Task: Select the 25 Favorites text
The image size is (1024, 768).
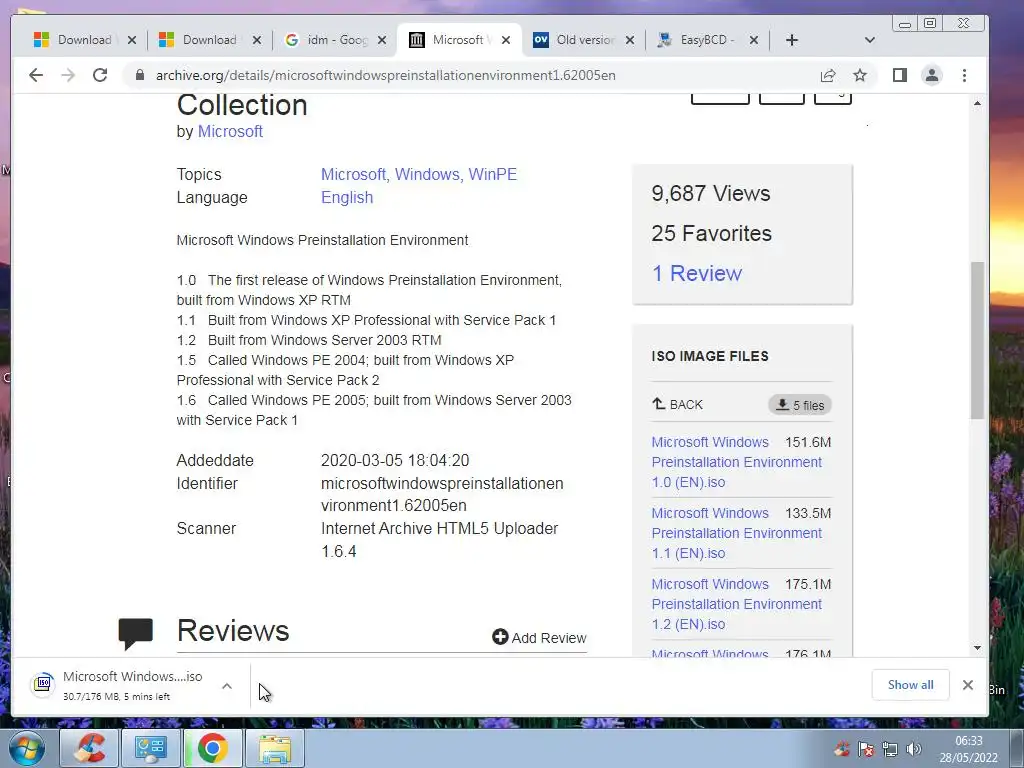Action: click(x=711, y=233)
